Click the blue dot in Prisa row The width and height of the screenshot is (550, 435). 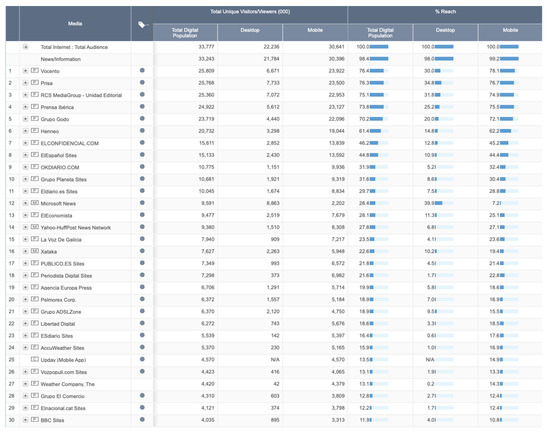[x=142, y=82]
